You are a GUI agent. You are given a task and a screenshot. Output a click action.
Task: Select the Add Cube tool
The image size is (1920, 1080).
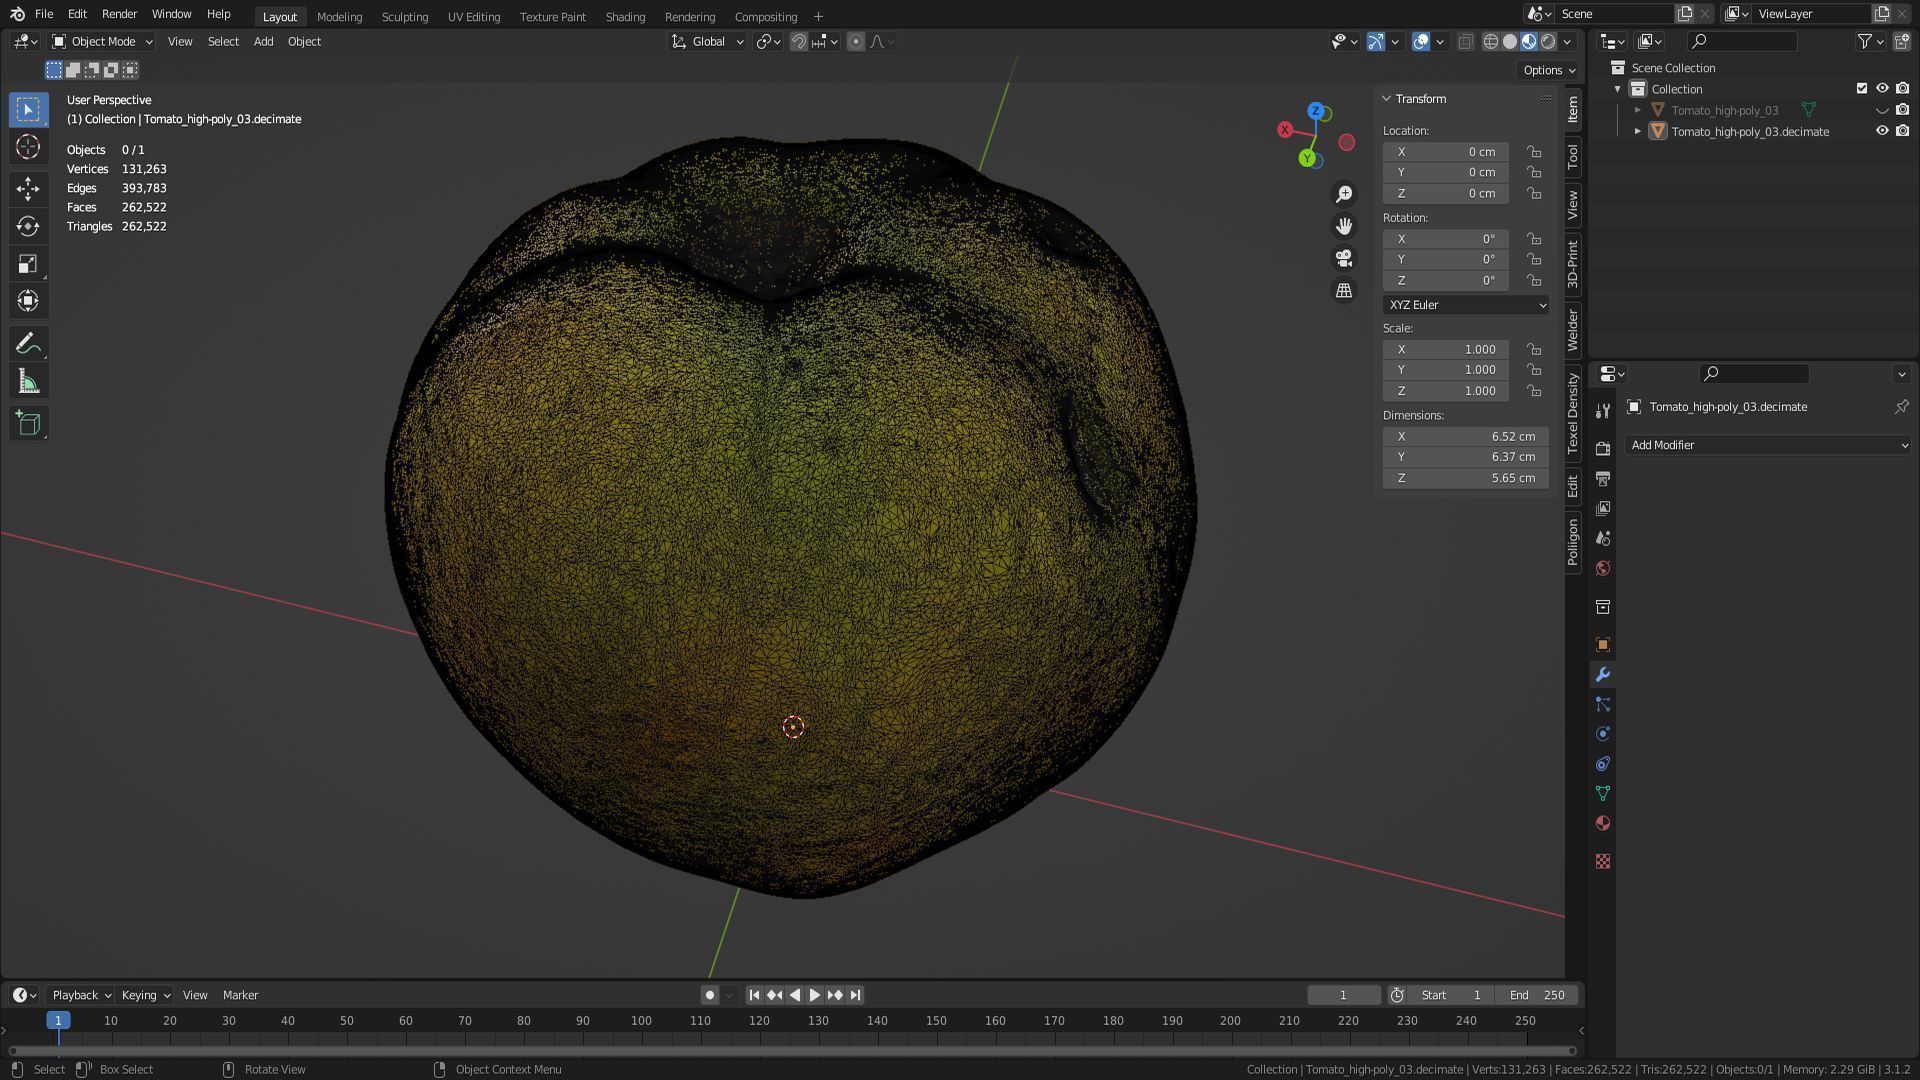(x=28, y=423)
